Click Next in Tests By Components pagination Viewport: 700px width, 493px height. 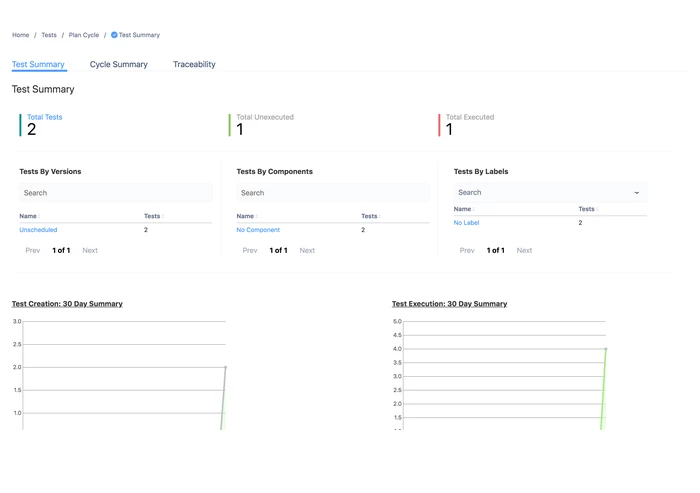[x=307, y=251]
